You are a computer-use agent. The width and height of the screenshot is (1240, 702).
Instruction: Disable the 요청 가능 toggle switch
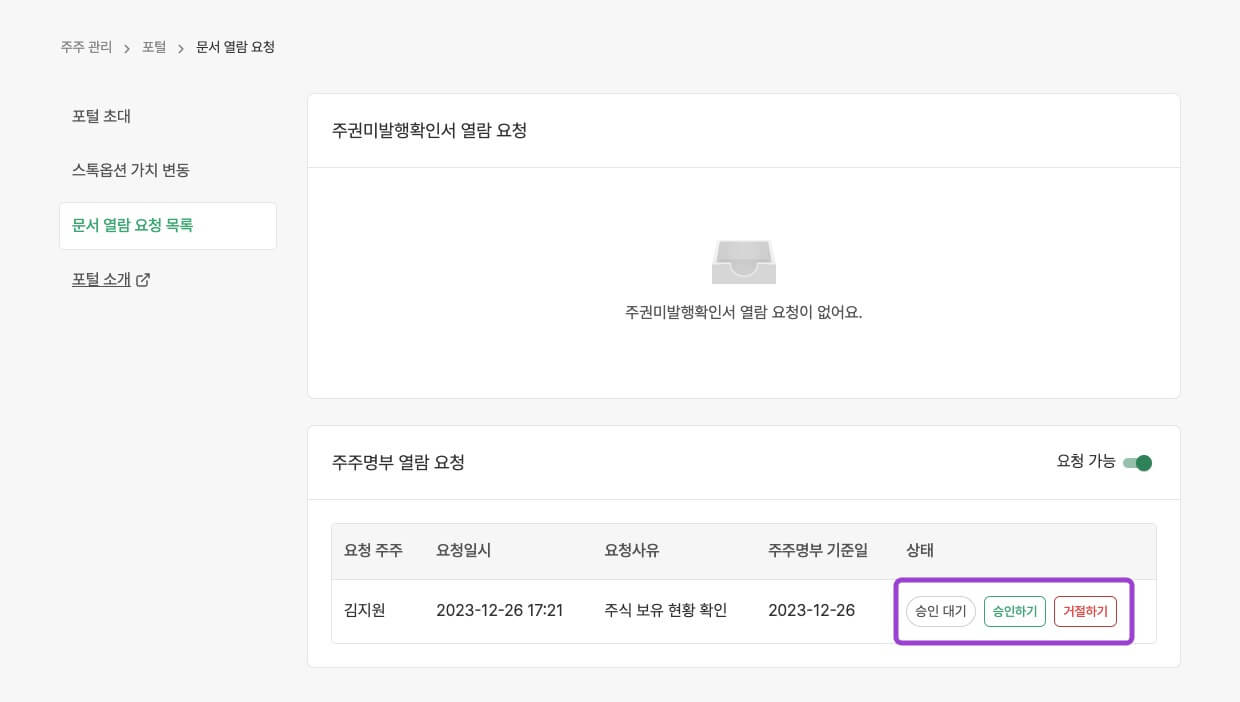tap(1138, 463)
